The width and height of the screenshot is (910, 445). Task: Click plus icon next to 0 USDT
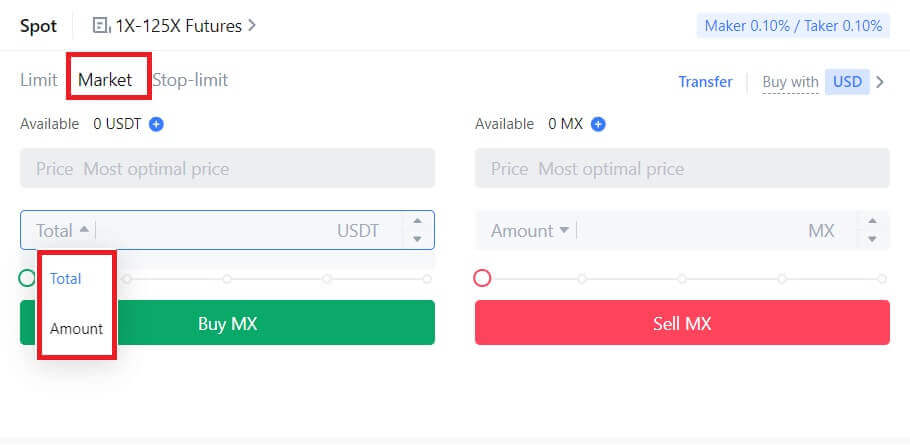(156, 124)
